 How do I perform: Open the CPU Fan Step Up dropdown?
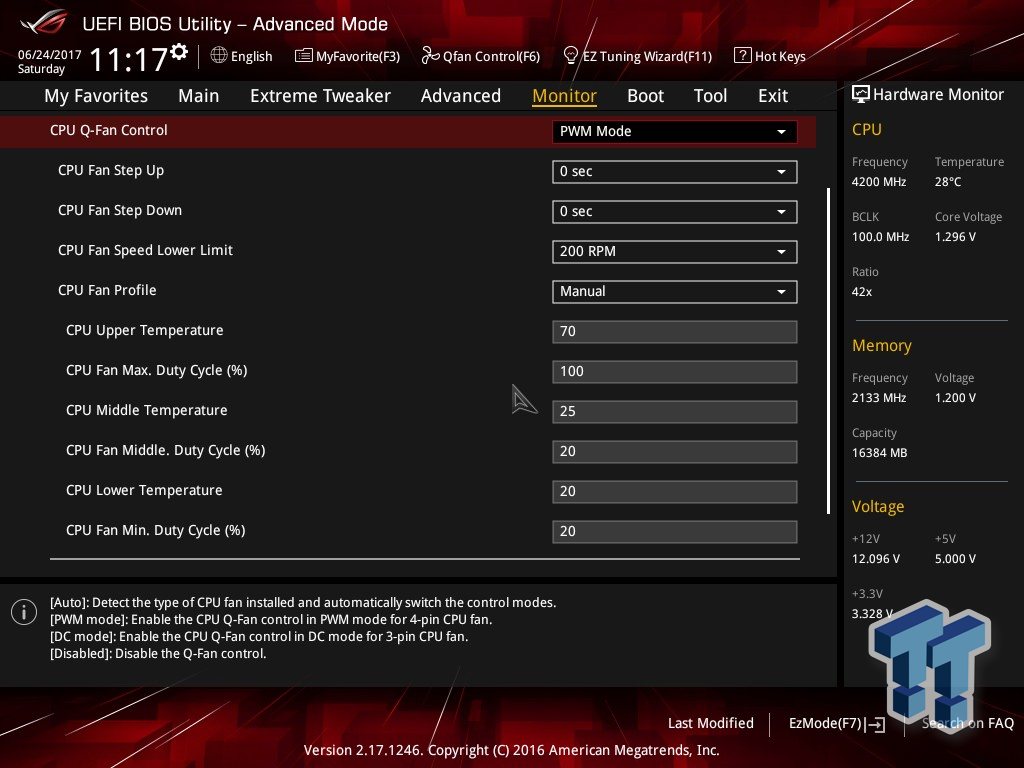point(675,172)
